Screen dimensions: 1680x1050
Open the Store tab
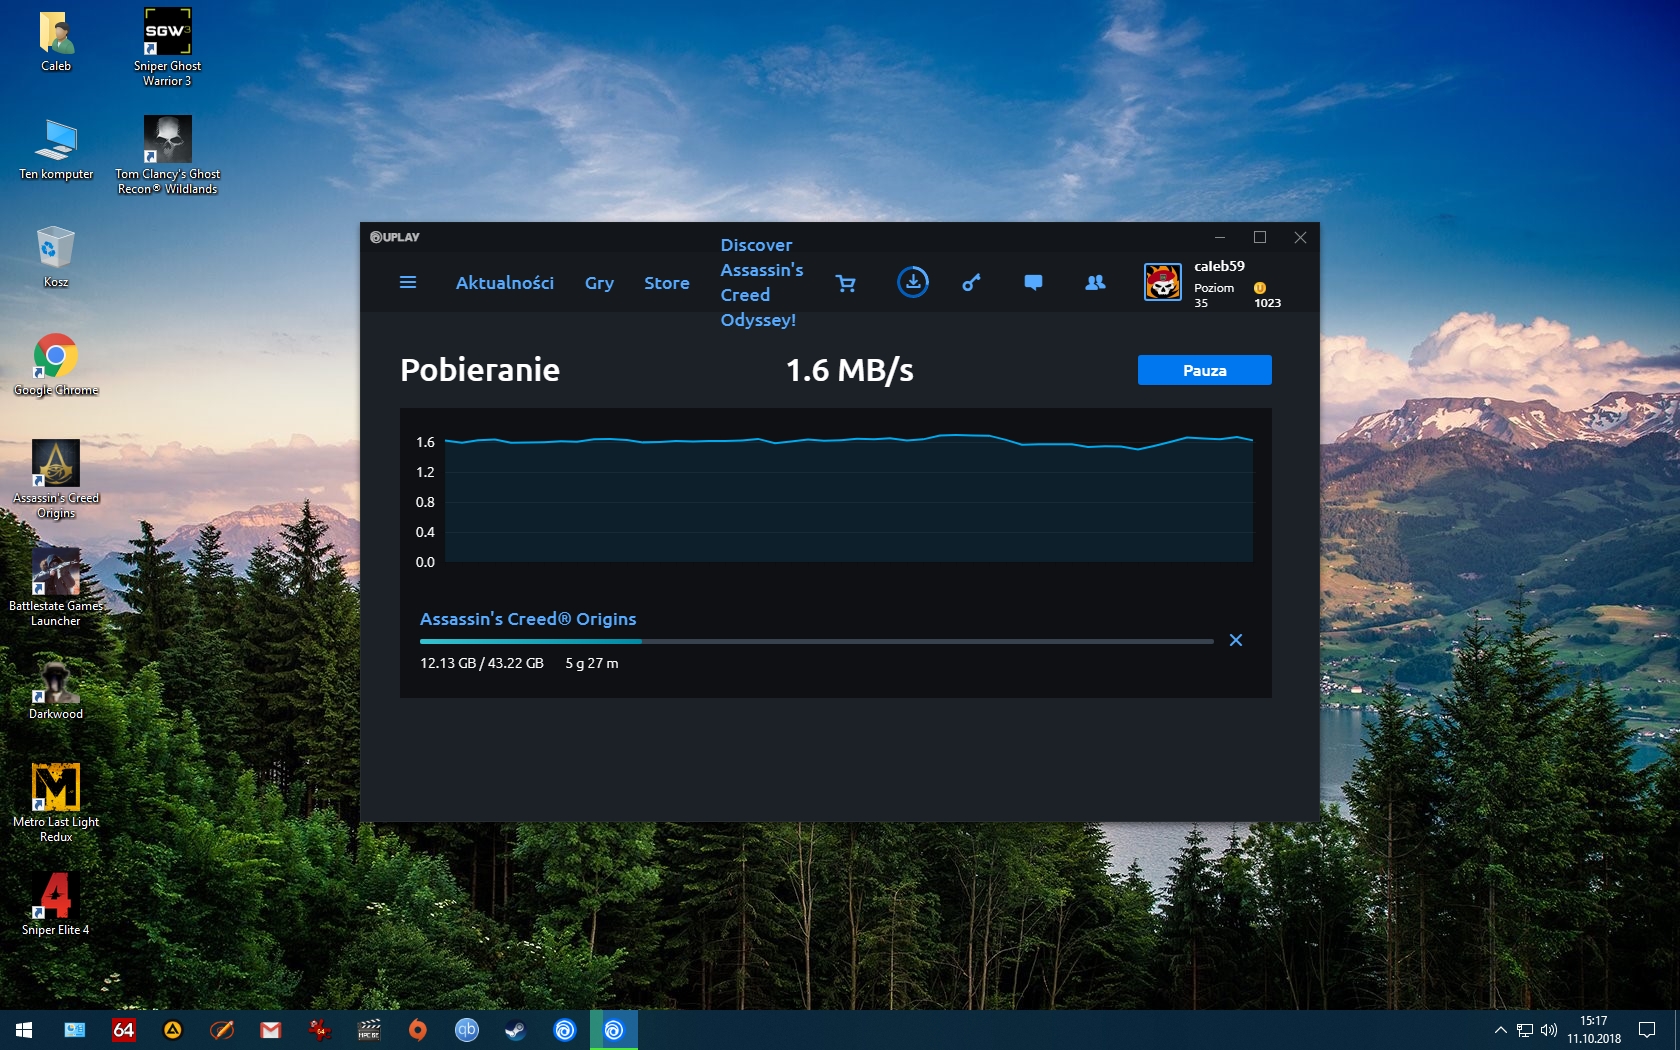667,283
